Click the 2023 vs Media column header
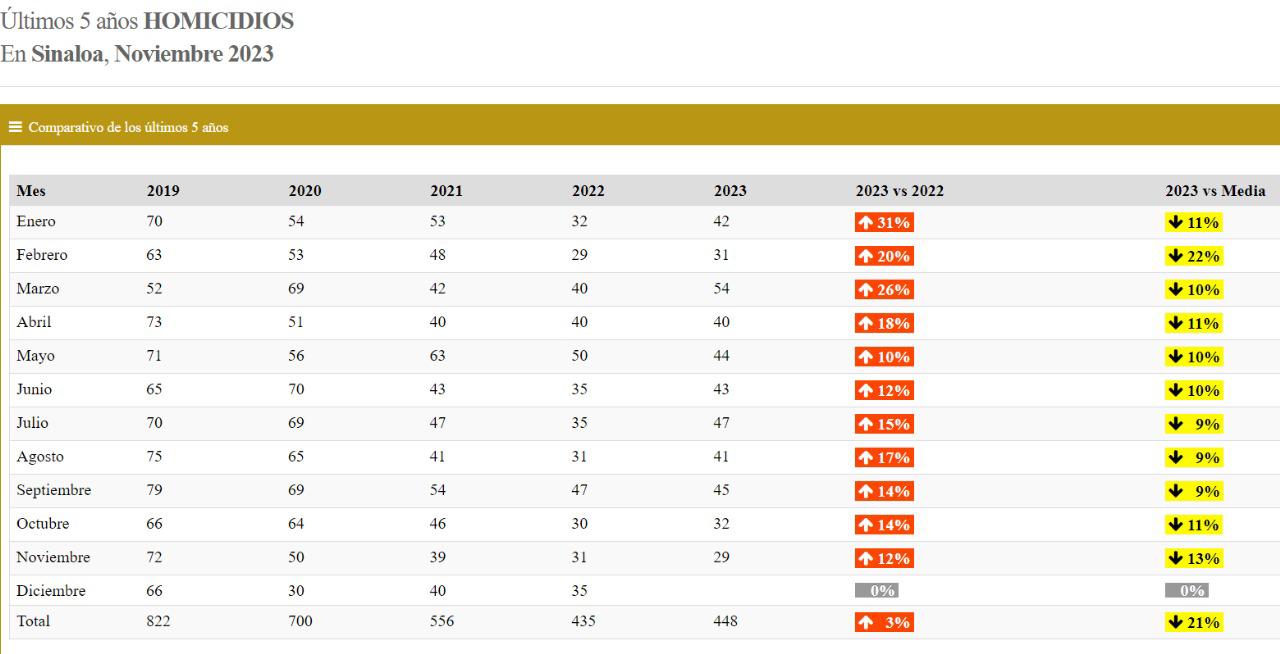This screenshot has height=654, width=1280. 1215,191
